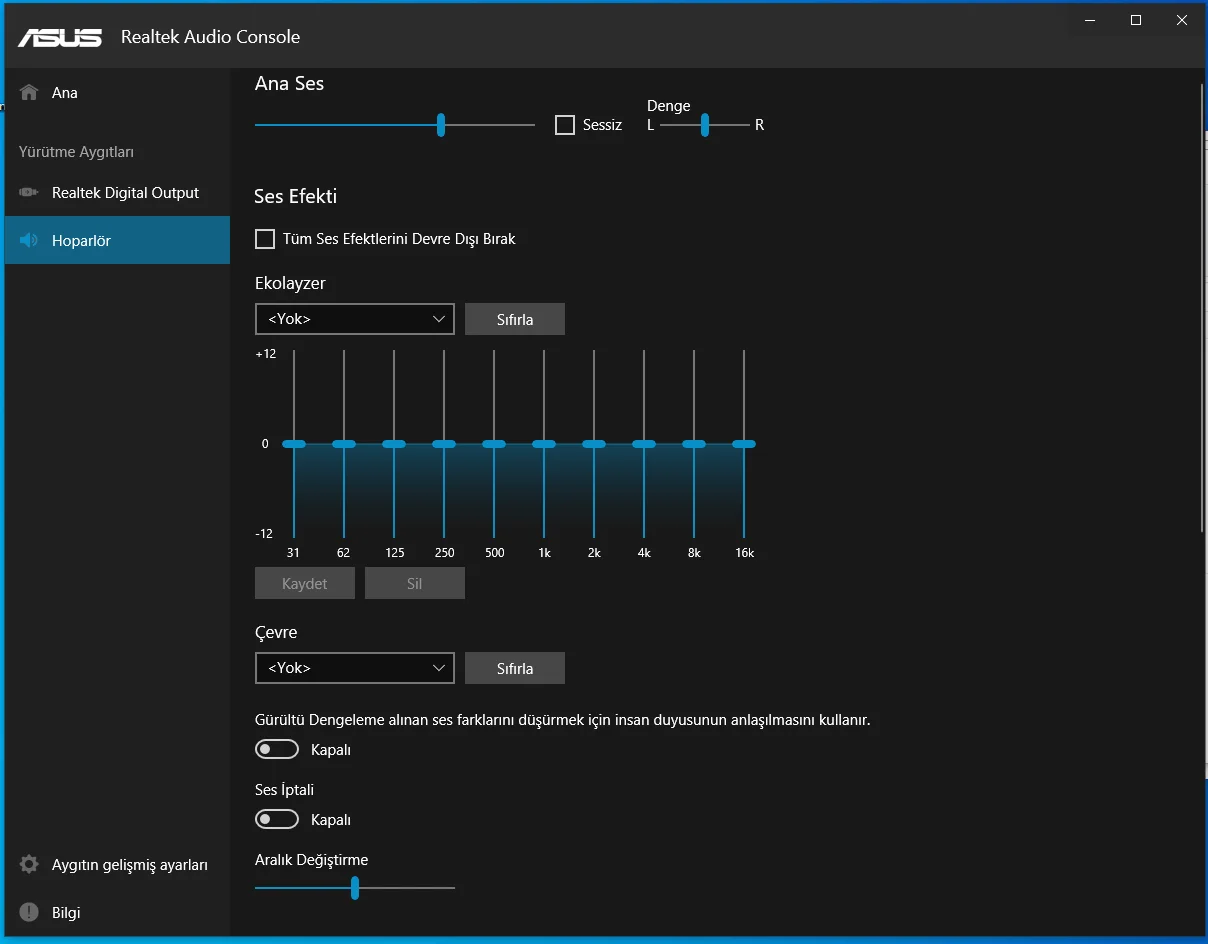Turn on the Gürültü Dengeleme toggle
The width and height of the screenshot is (1208, 944).
click(277, 748)
